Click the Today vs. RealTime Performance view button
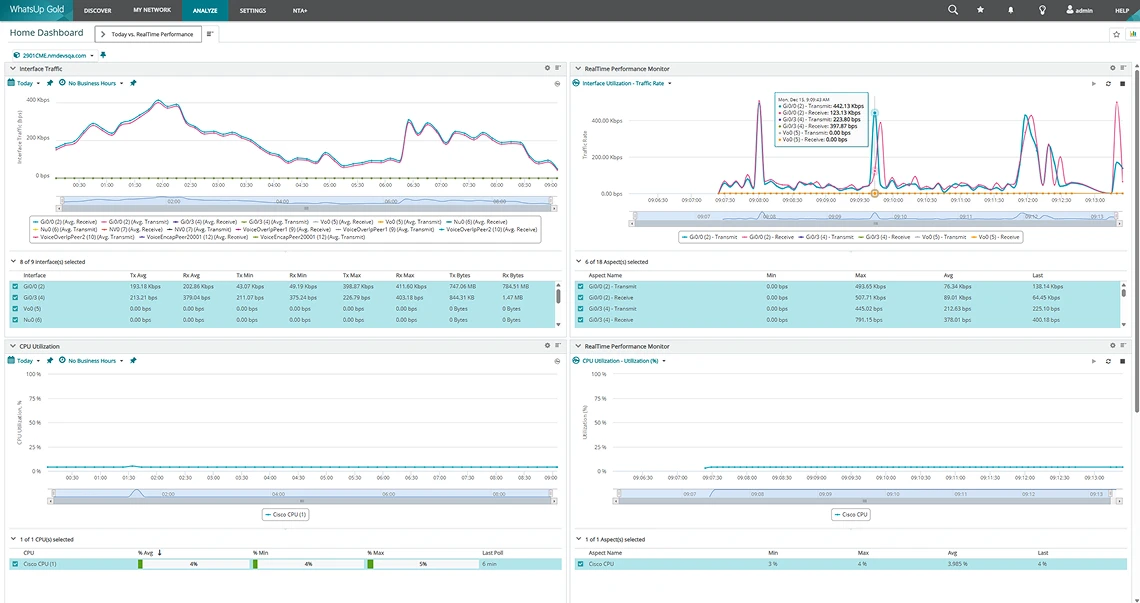This screenshot has width=1140, height=603. pos(147,34)
